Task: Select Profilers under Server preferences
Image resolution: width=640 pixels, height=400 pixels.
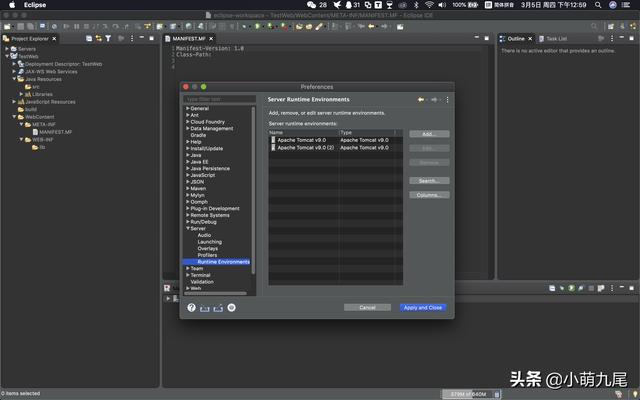Action: [207, 255]
